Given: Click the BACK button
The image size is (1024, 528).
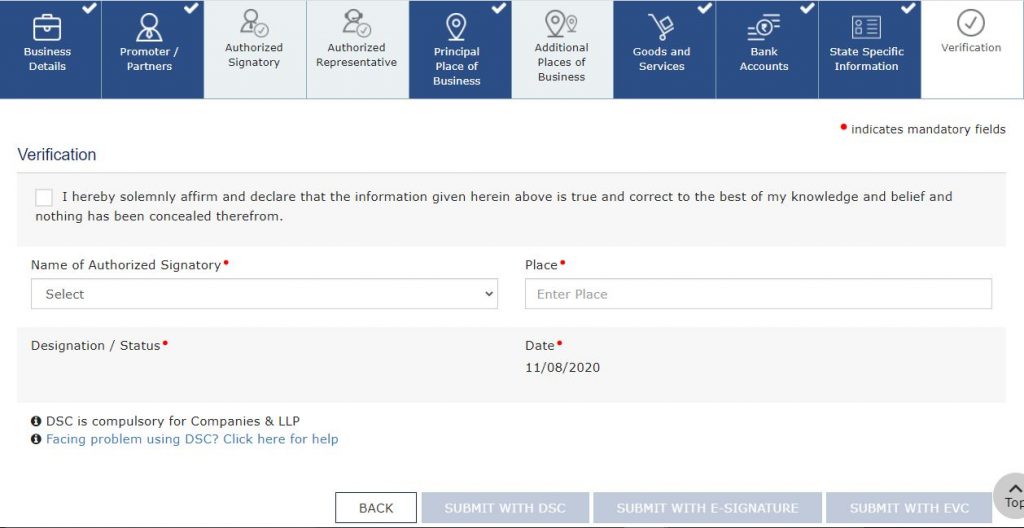Looking at the screenshot, I should (376, 508).
